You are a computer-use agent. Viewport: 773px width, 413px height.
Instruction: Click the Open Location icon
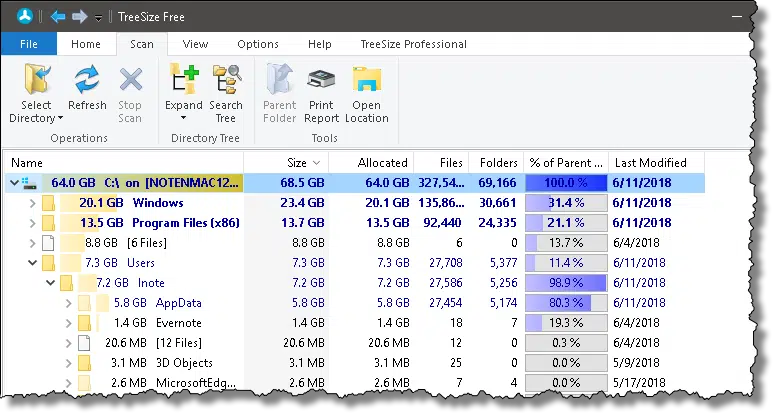(367, 80)
